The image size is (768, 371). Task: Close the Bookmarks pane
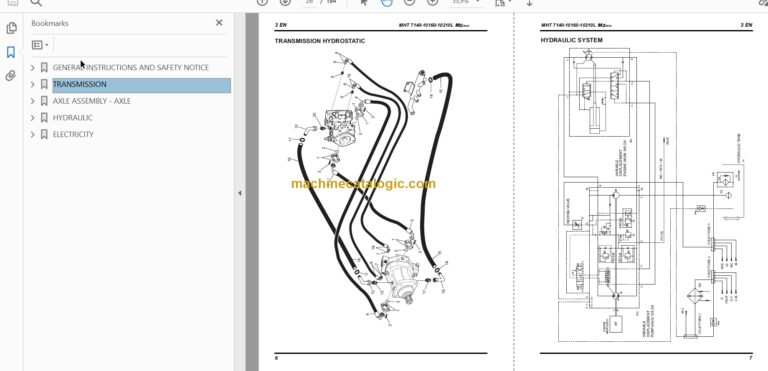click(219, 23)
